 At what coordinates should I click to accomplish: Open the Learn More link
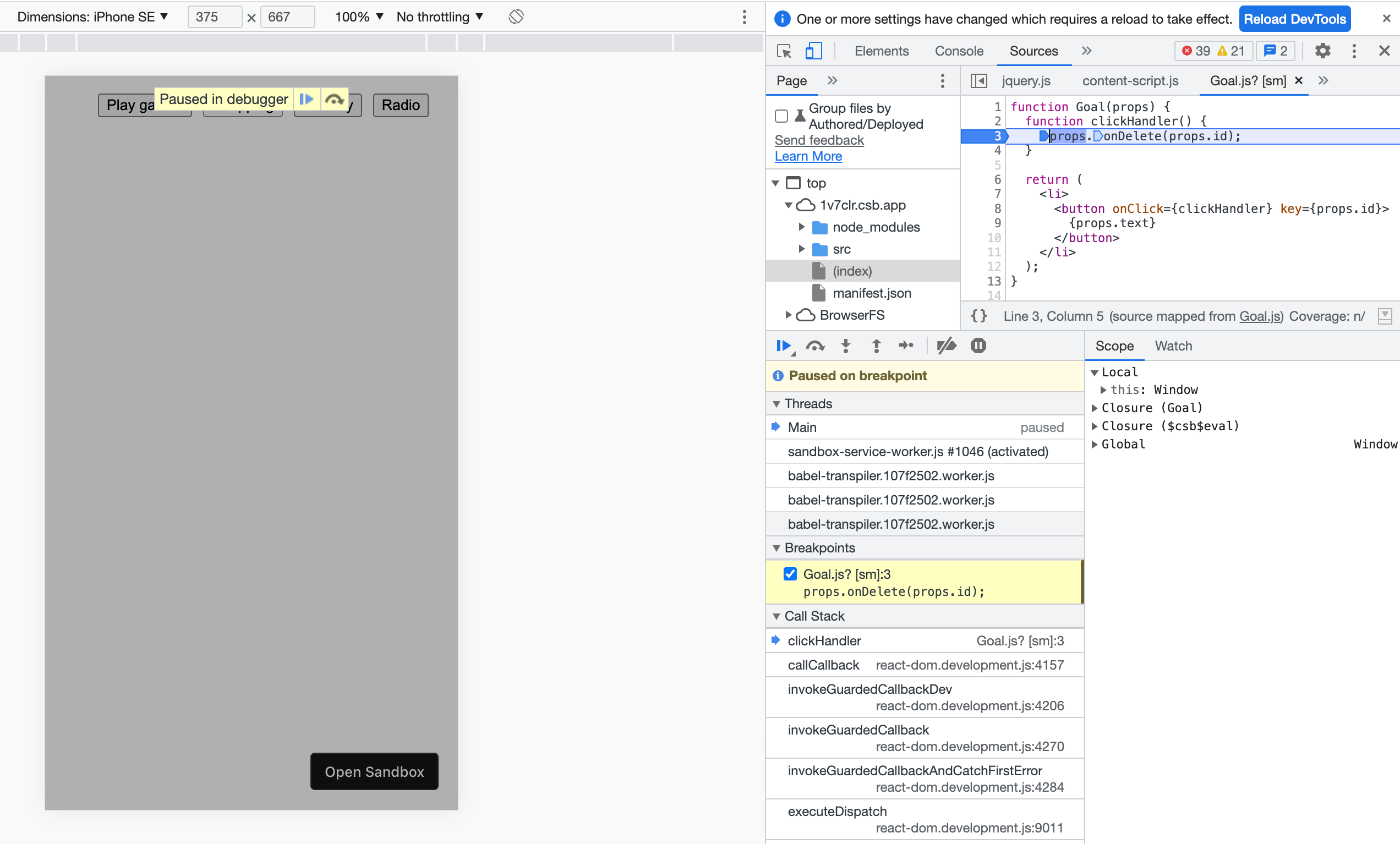[x=808, y=156]
